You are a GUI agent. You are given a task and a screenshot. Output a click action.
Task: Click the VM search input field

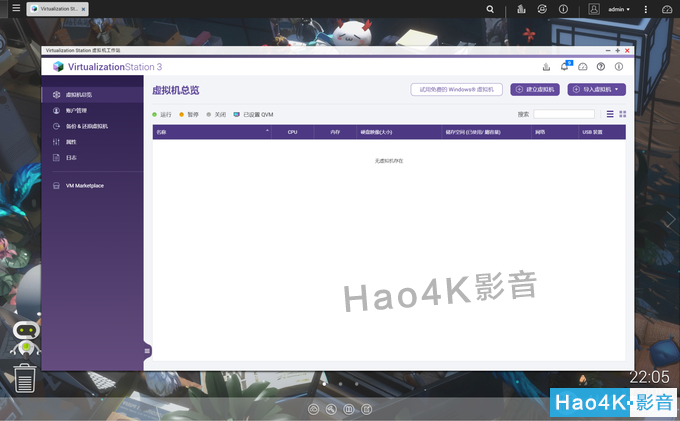[564, 114]
